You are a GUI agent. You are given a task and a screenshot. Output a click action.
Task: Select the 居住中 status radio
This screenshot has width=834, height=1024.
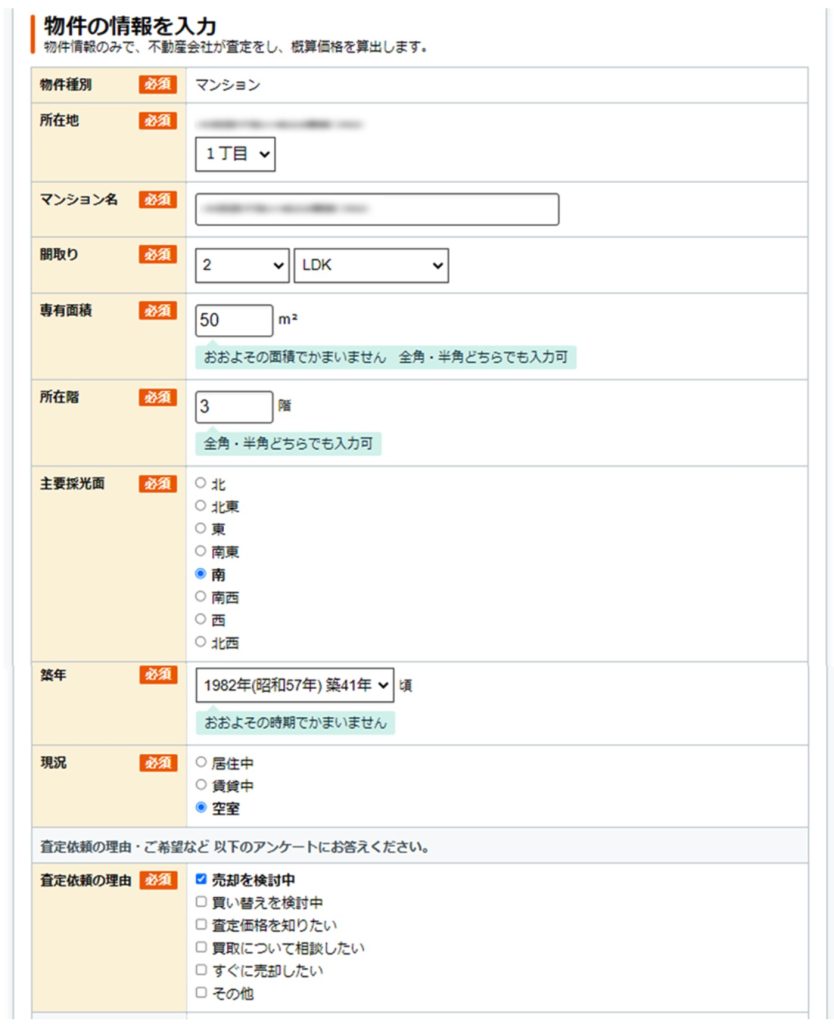201,762
